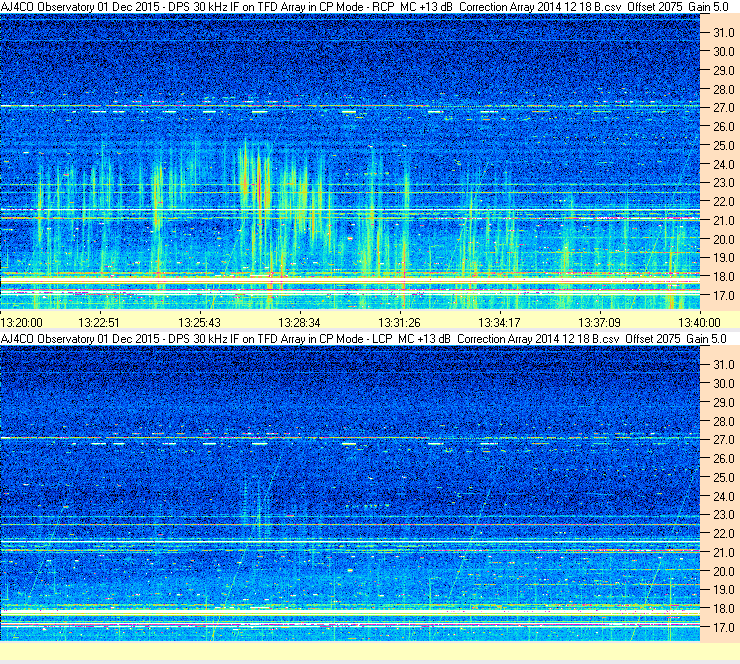Click the 13:25:43 time axis label
This screenshot has height=664, width=740.
199,323
